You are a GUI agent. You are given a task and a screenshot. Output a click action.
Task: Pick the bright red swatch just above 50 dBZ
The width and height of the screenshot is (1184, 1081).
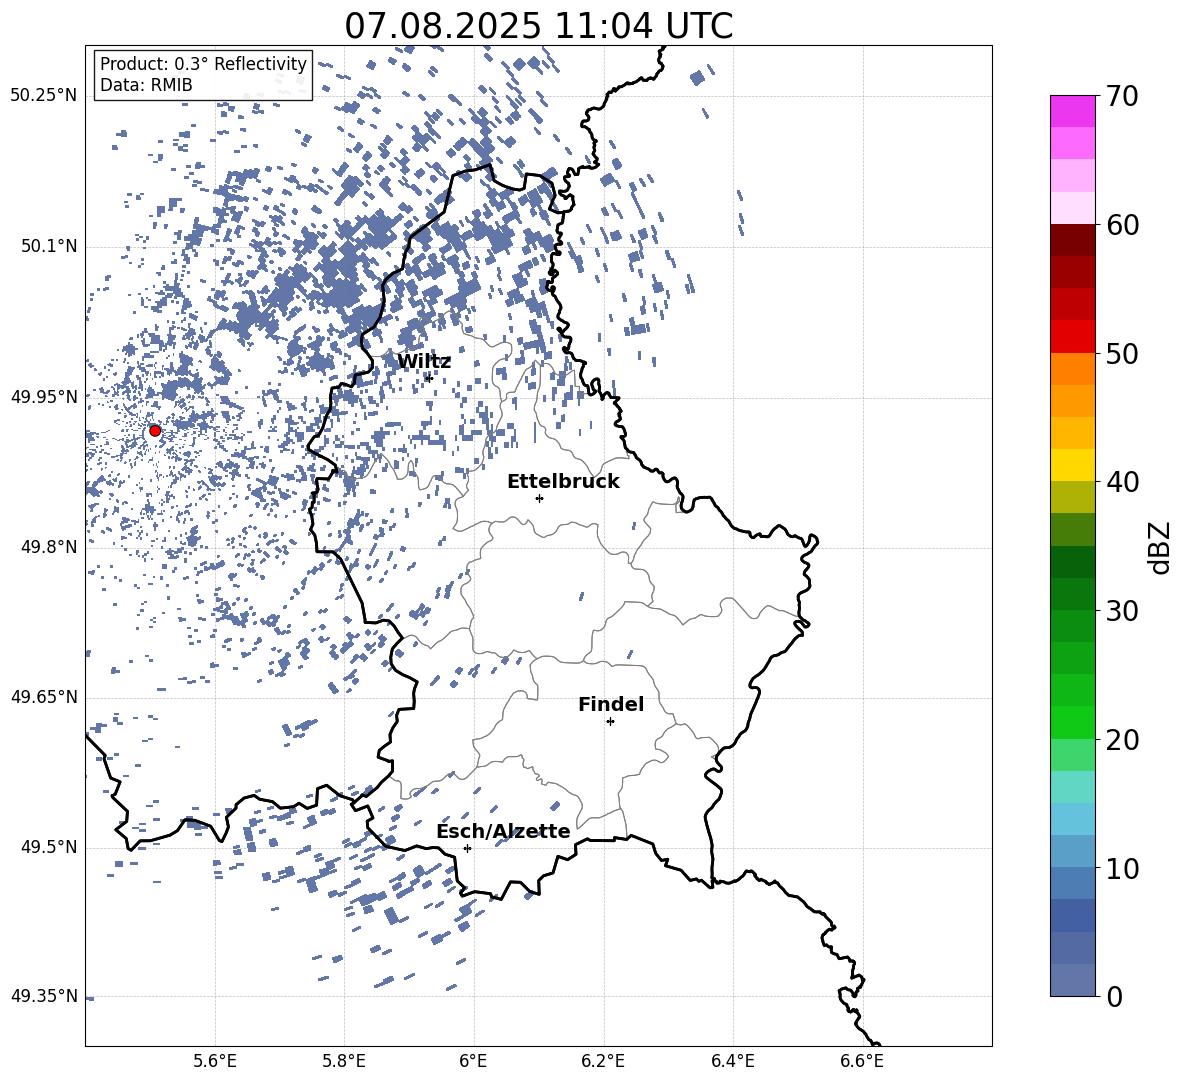coord(1072,337)
